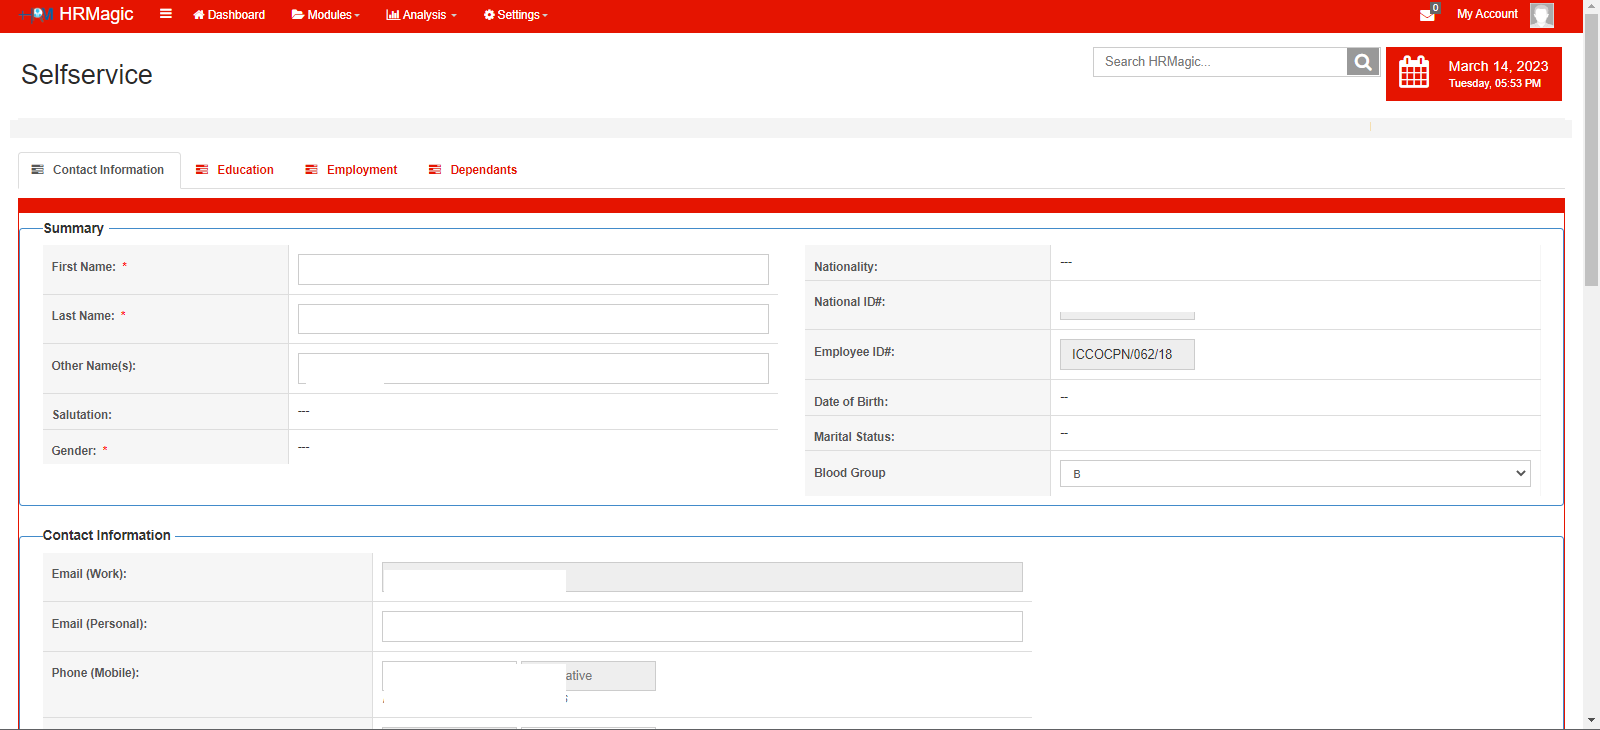1600x730 pixels.
Task: Open the mail notifications envelope icon
Action: click(1427, 15)
